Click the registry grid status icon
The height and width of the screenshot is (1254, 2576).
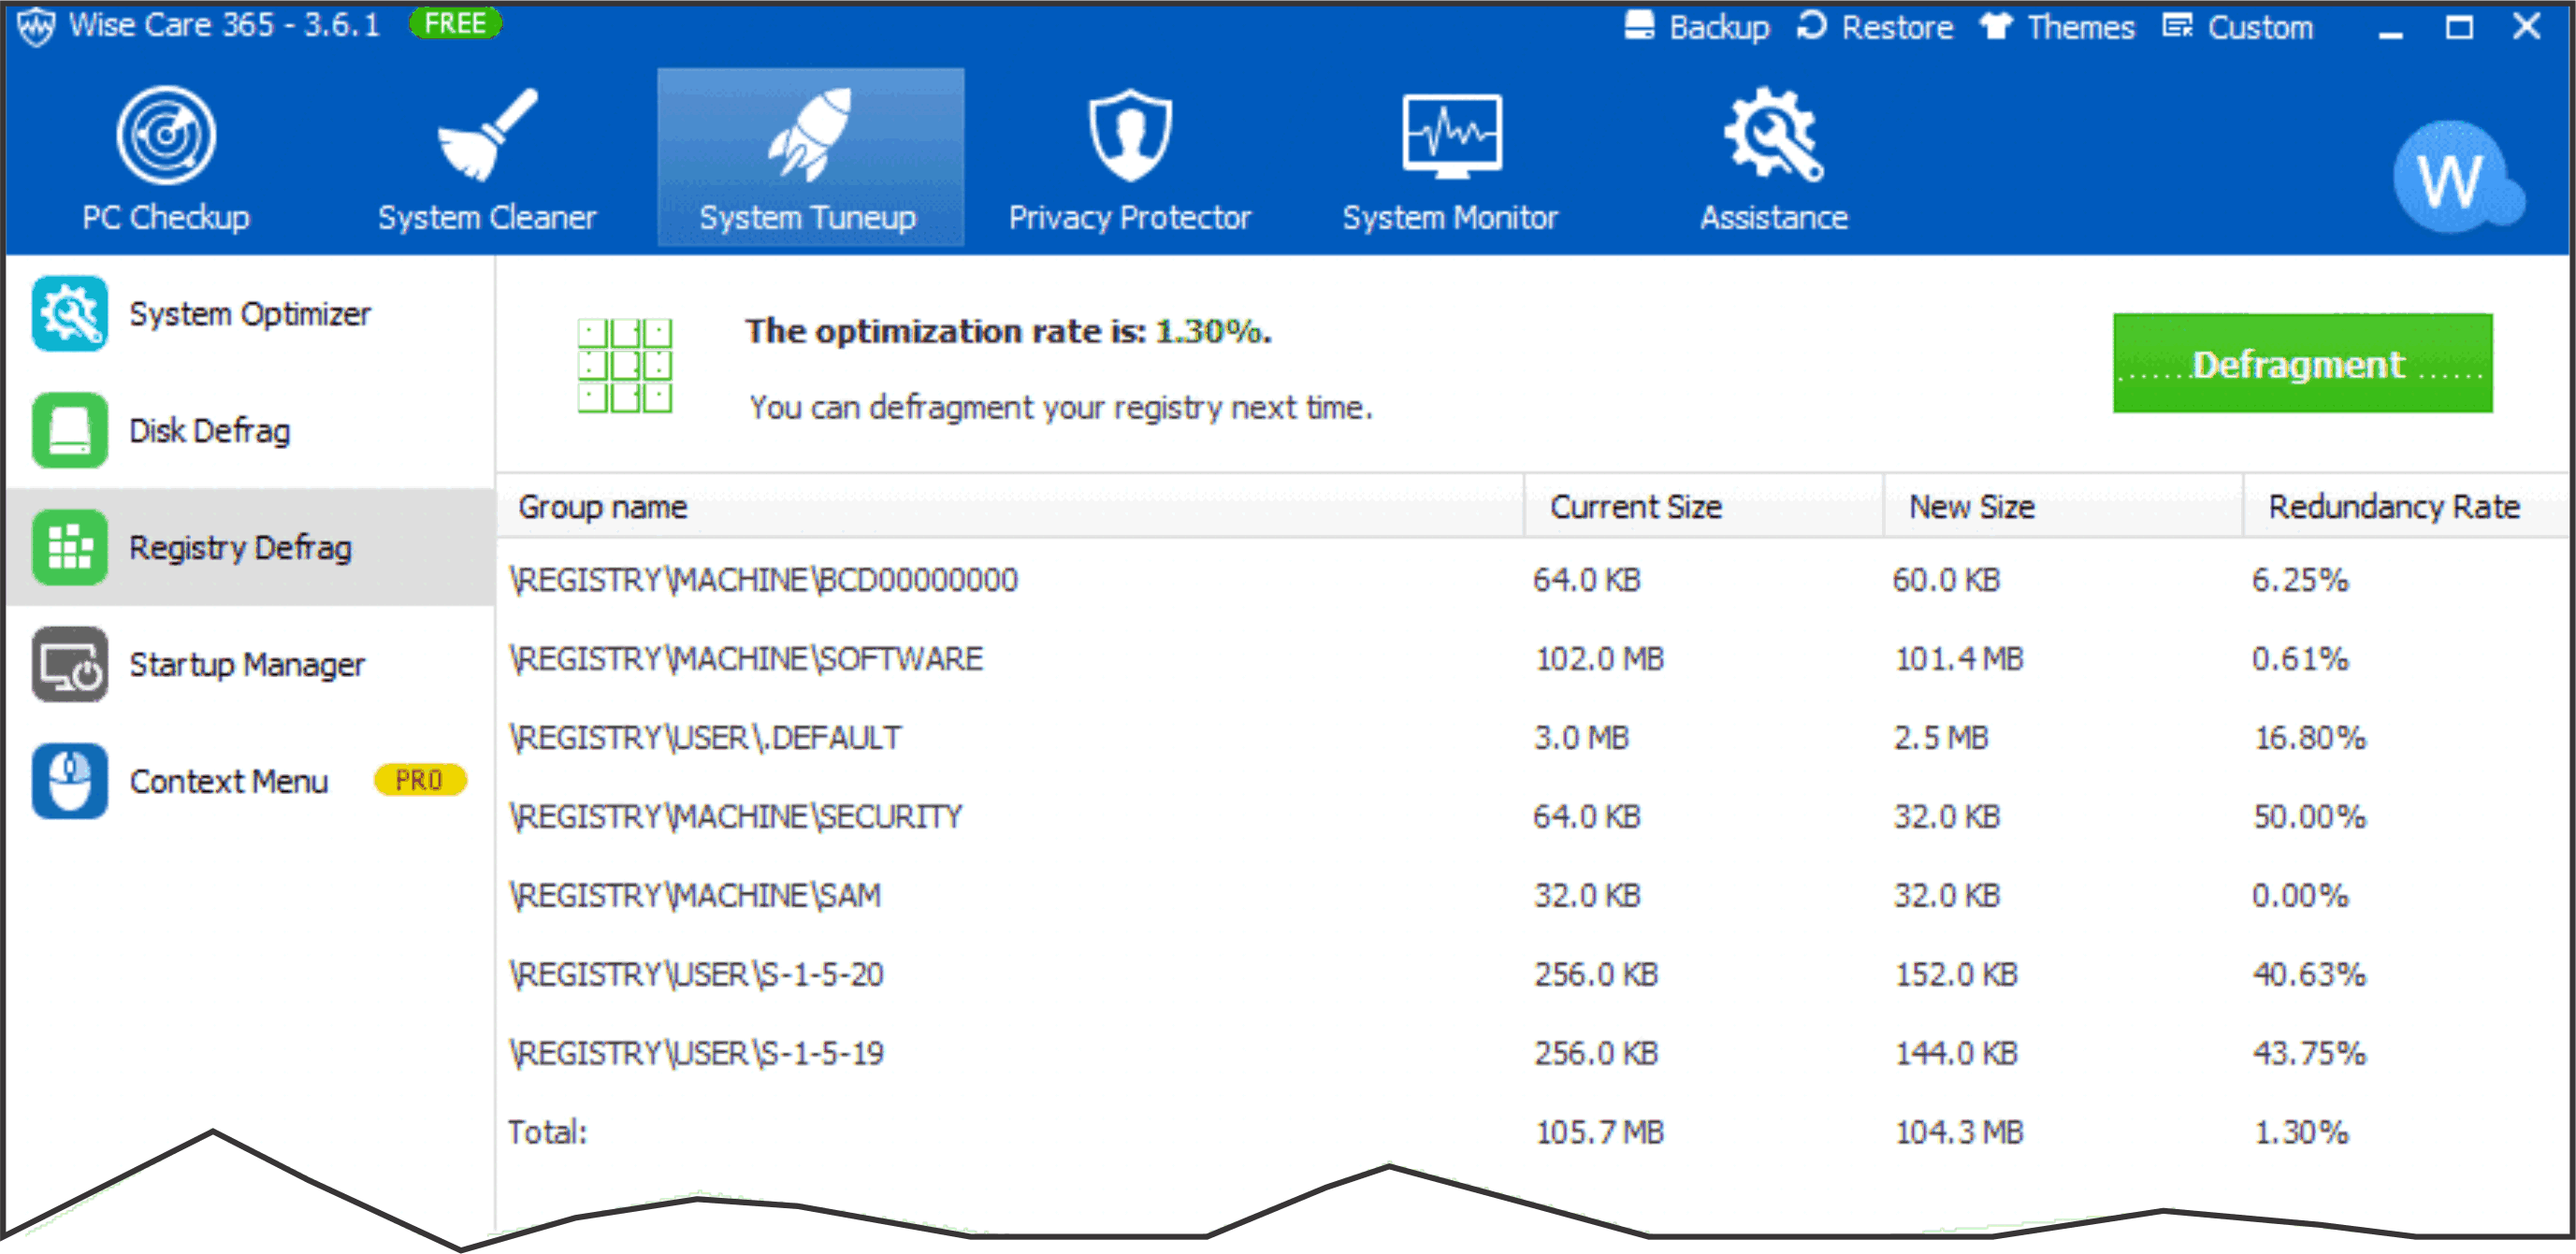624,365
